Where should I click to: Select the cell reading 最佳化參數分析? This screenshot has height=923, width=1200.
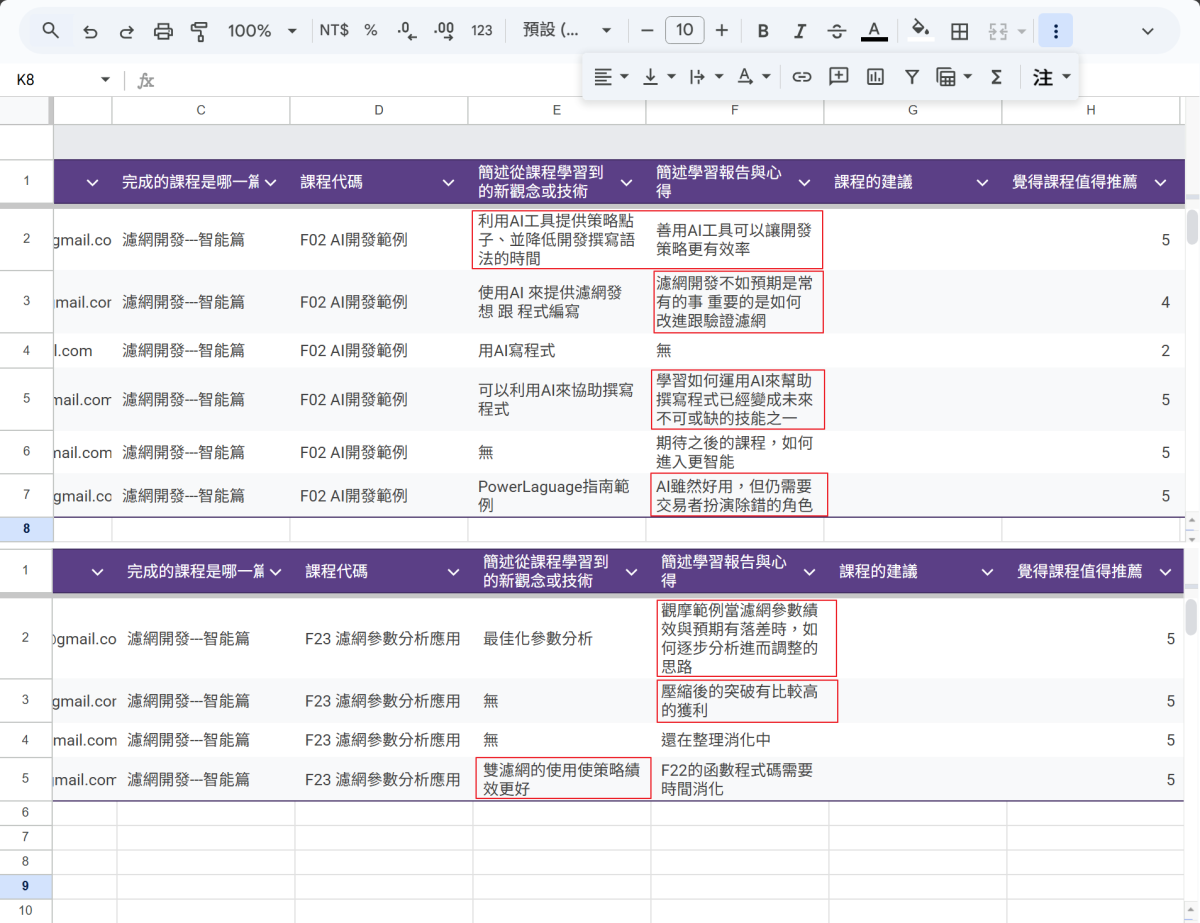tap(562, 639)
